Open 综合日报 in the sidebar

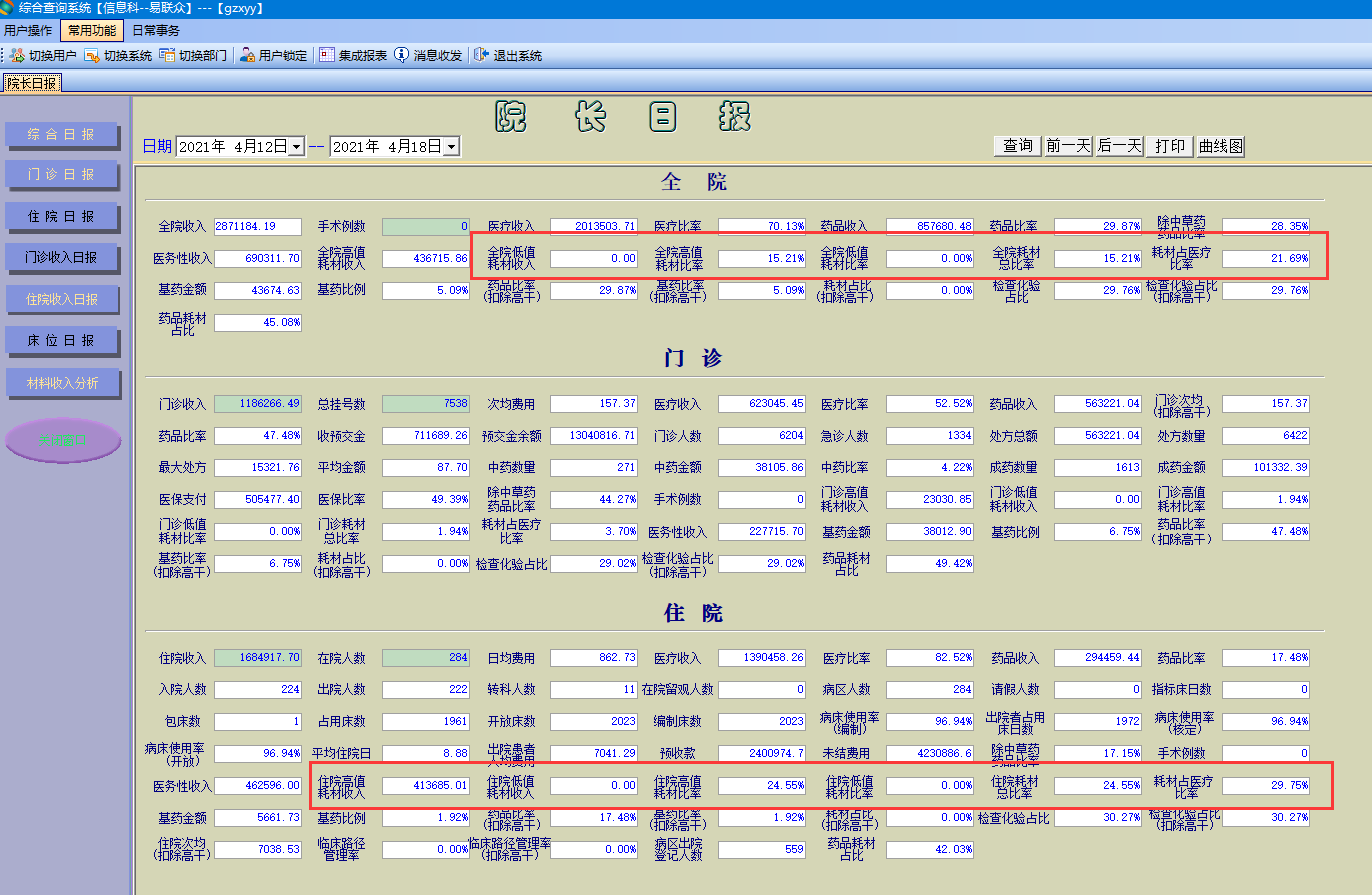click(62, 134)
